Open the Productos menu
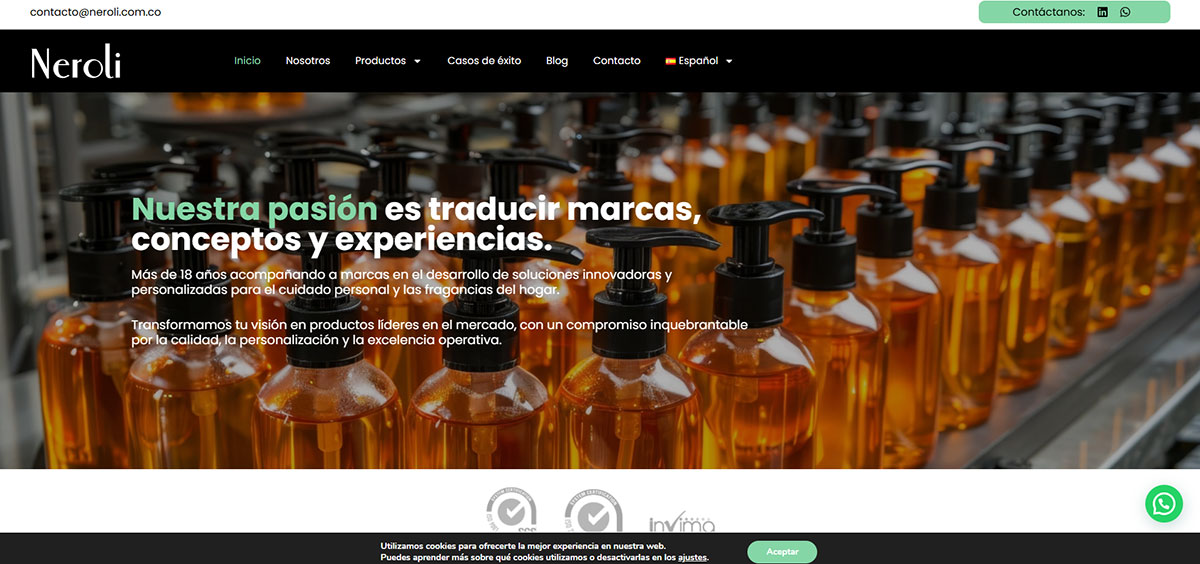 (380, 61)
